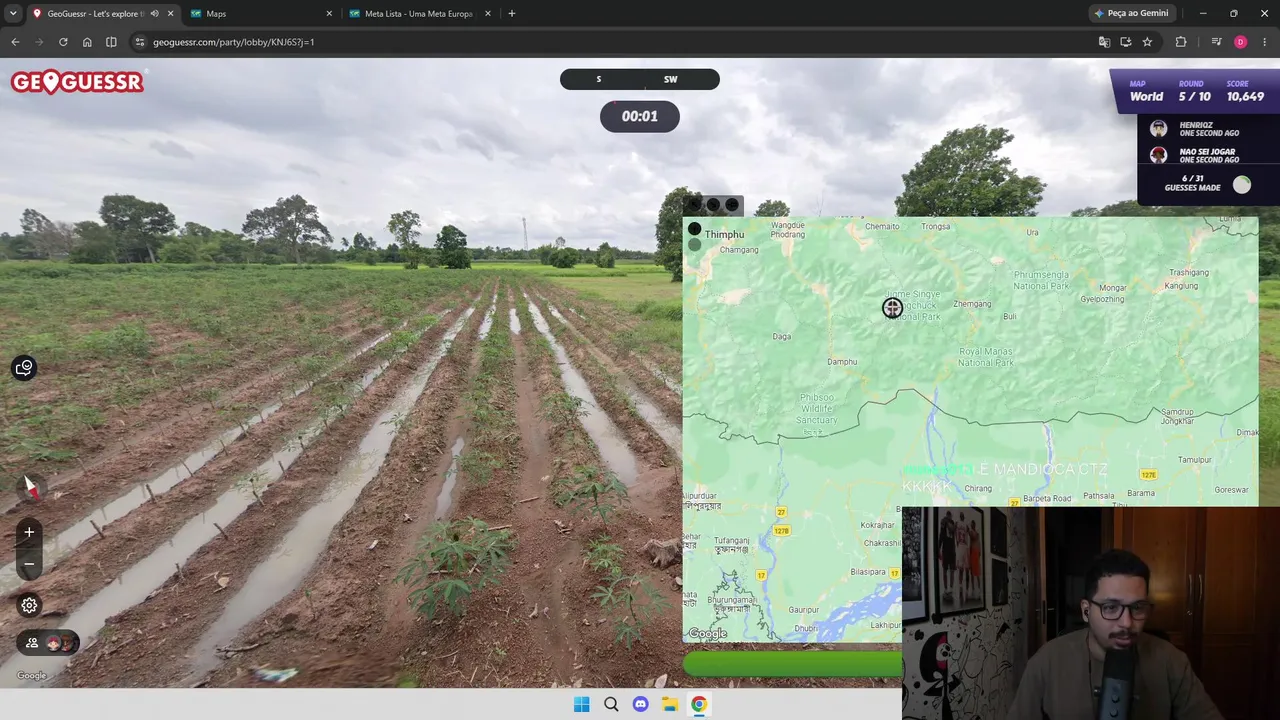
Task: Zoom out the guess map
Action: [x=694, y=245]
